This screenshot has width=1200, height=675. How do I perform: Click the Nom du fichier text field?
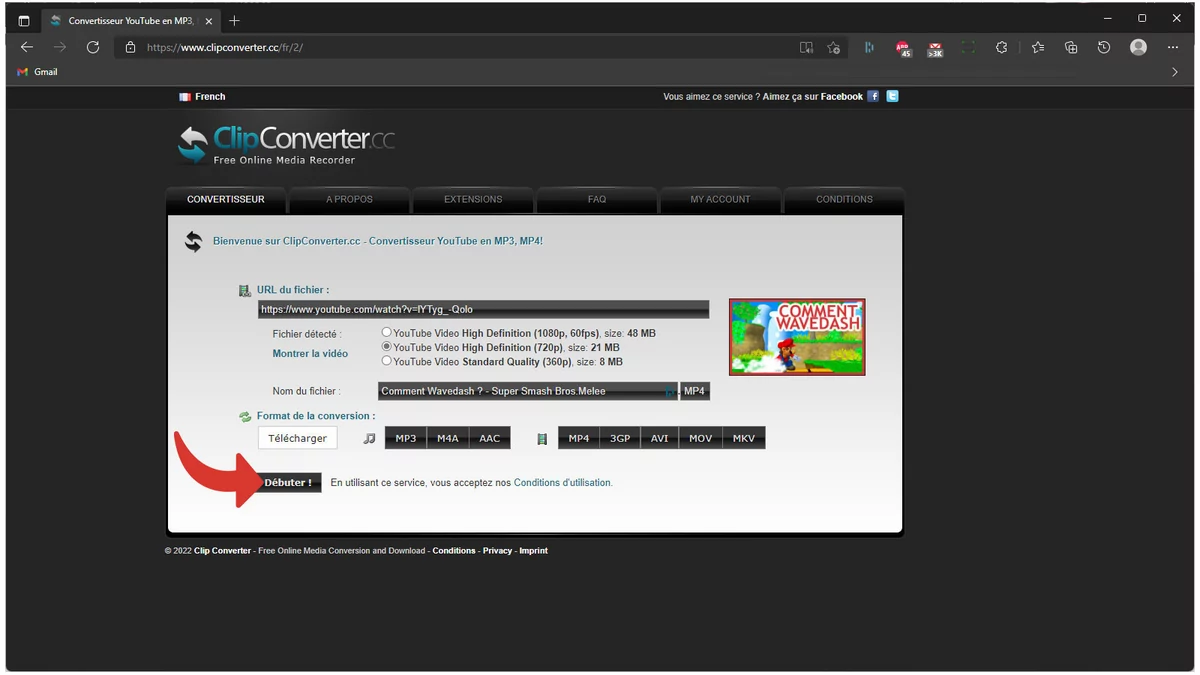(528, 391)
